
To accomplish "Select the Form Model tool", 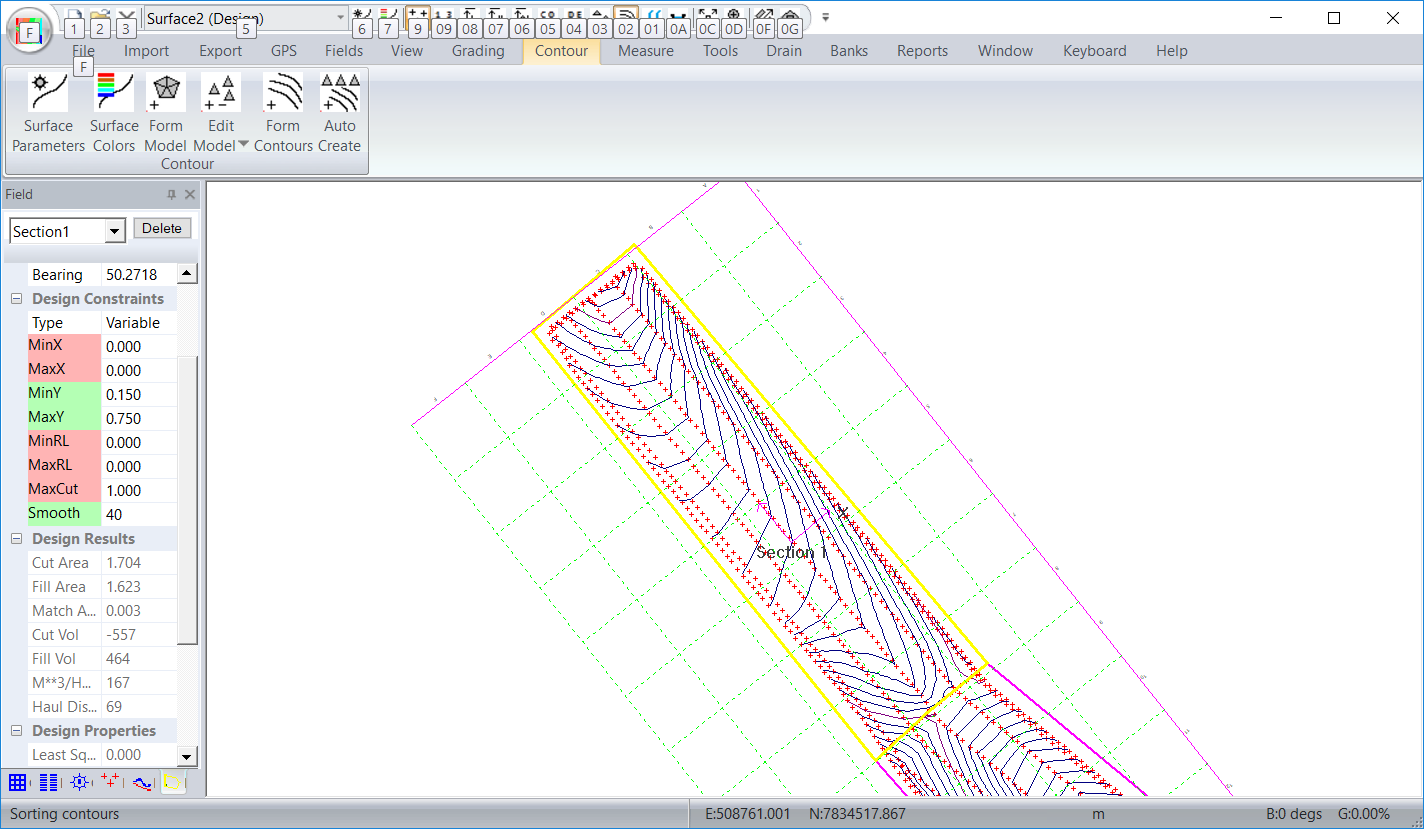I will coord(166,112).
